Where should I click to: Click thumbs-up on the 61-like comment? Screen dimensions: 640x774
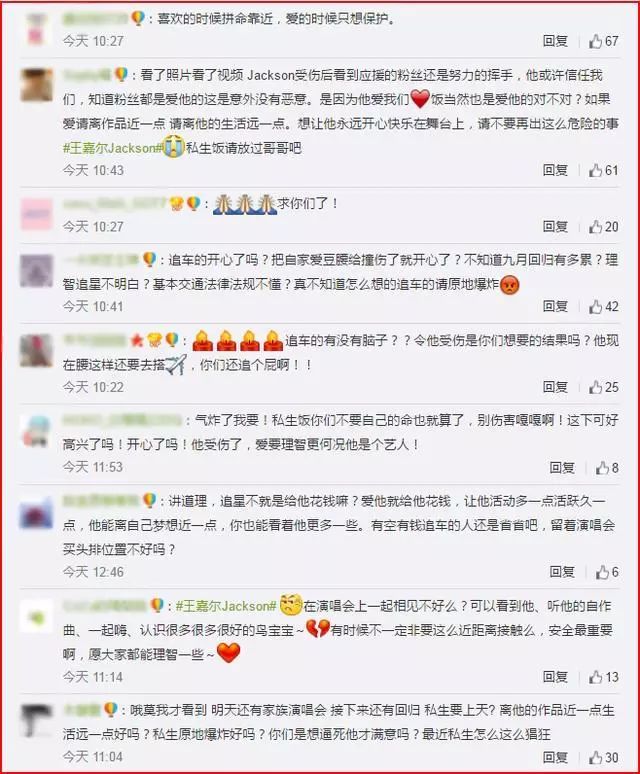[603, 170]
